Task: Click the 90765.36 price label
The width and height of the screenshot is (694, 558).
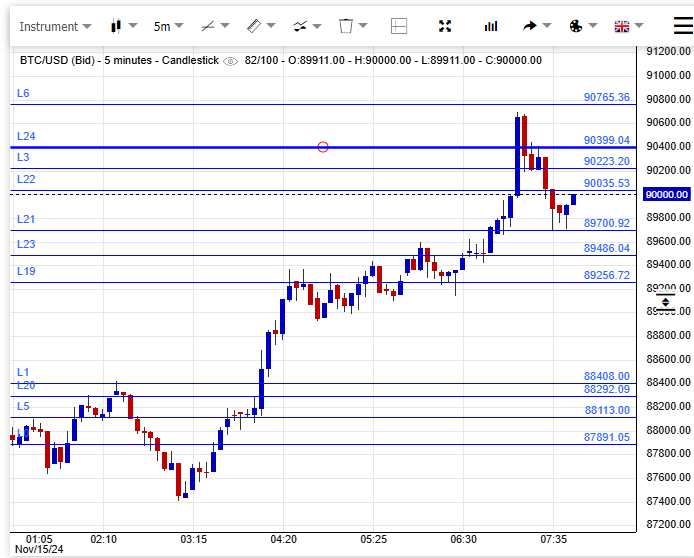Action: coord(606,97)
